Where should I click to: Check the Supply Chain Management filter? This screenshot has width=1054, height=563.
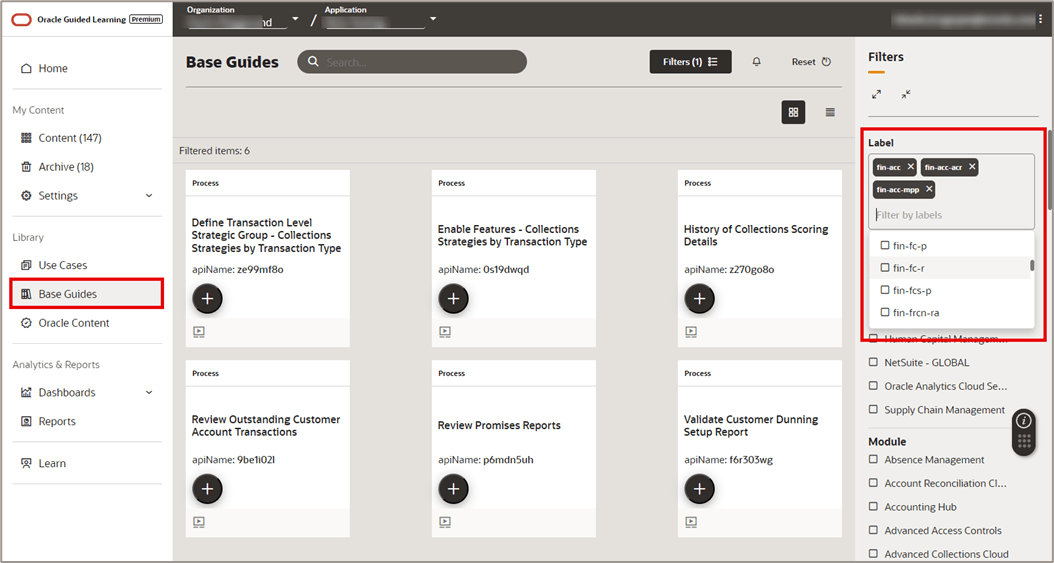point(873,409)
